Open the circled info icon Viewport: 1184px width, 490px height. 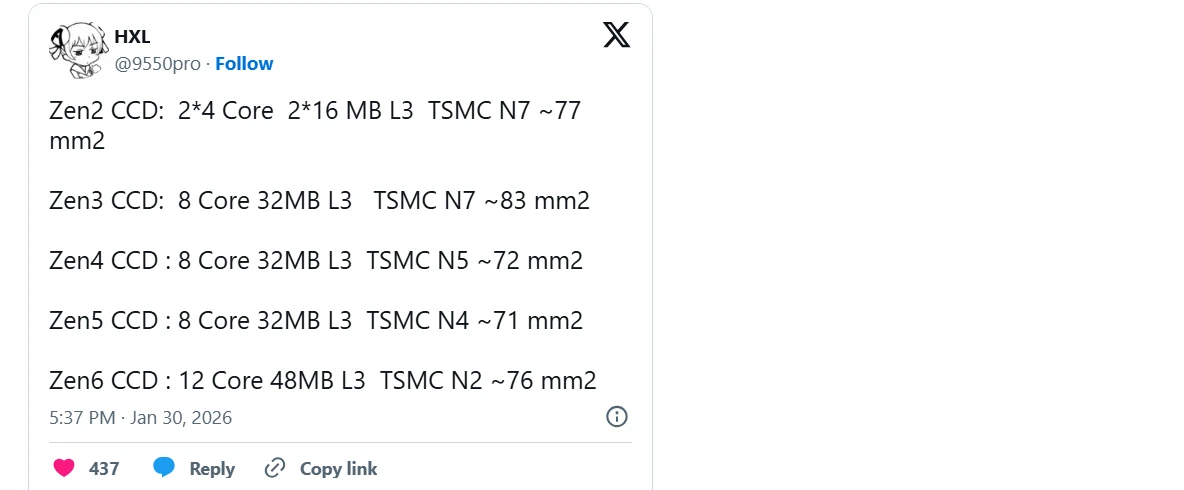pyautogui.click(x=617, y=417)
